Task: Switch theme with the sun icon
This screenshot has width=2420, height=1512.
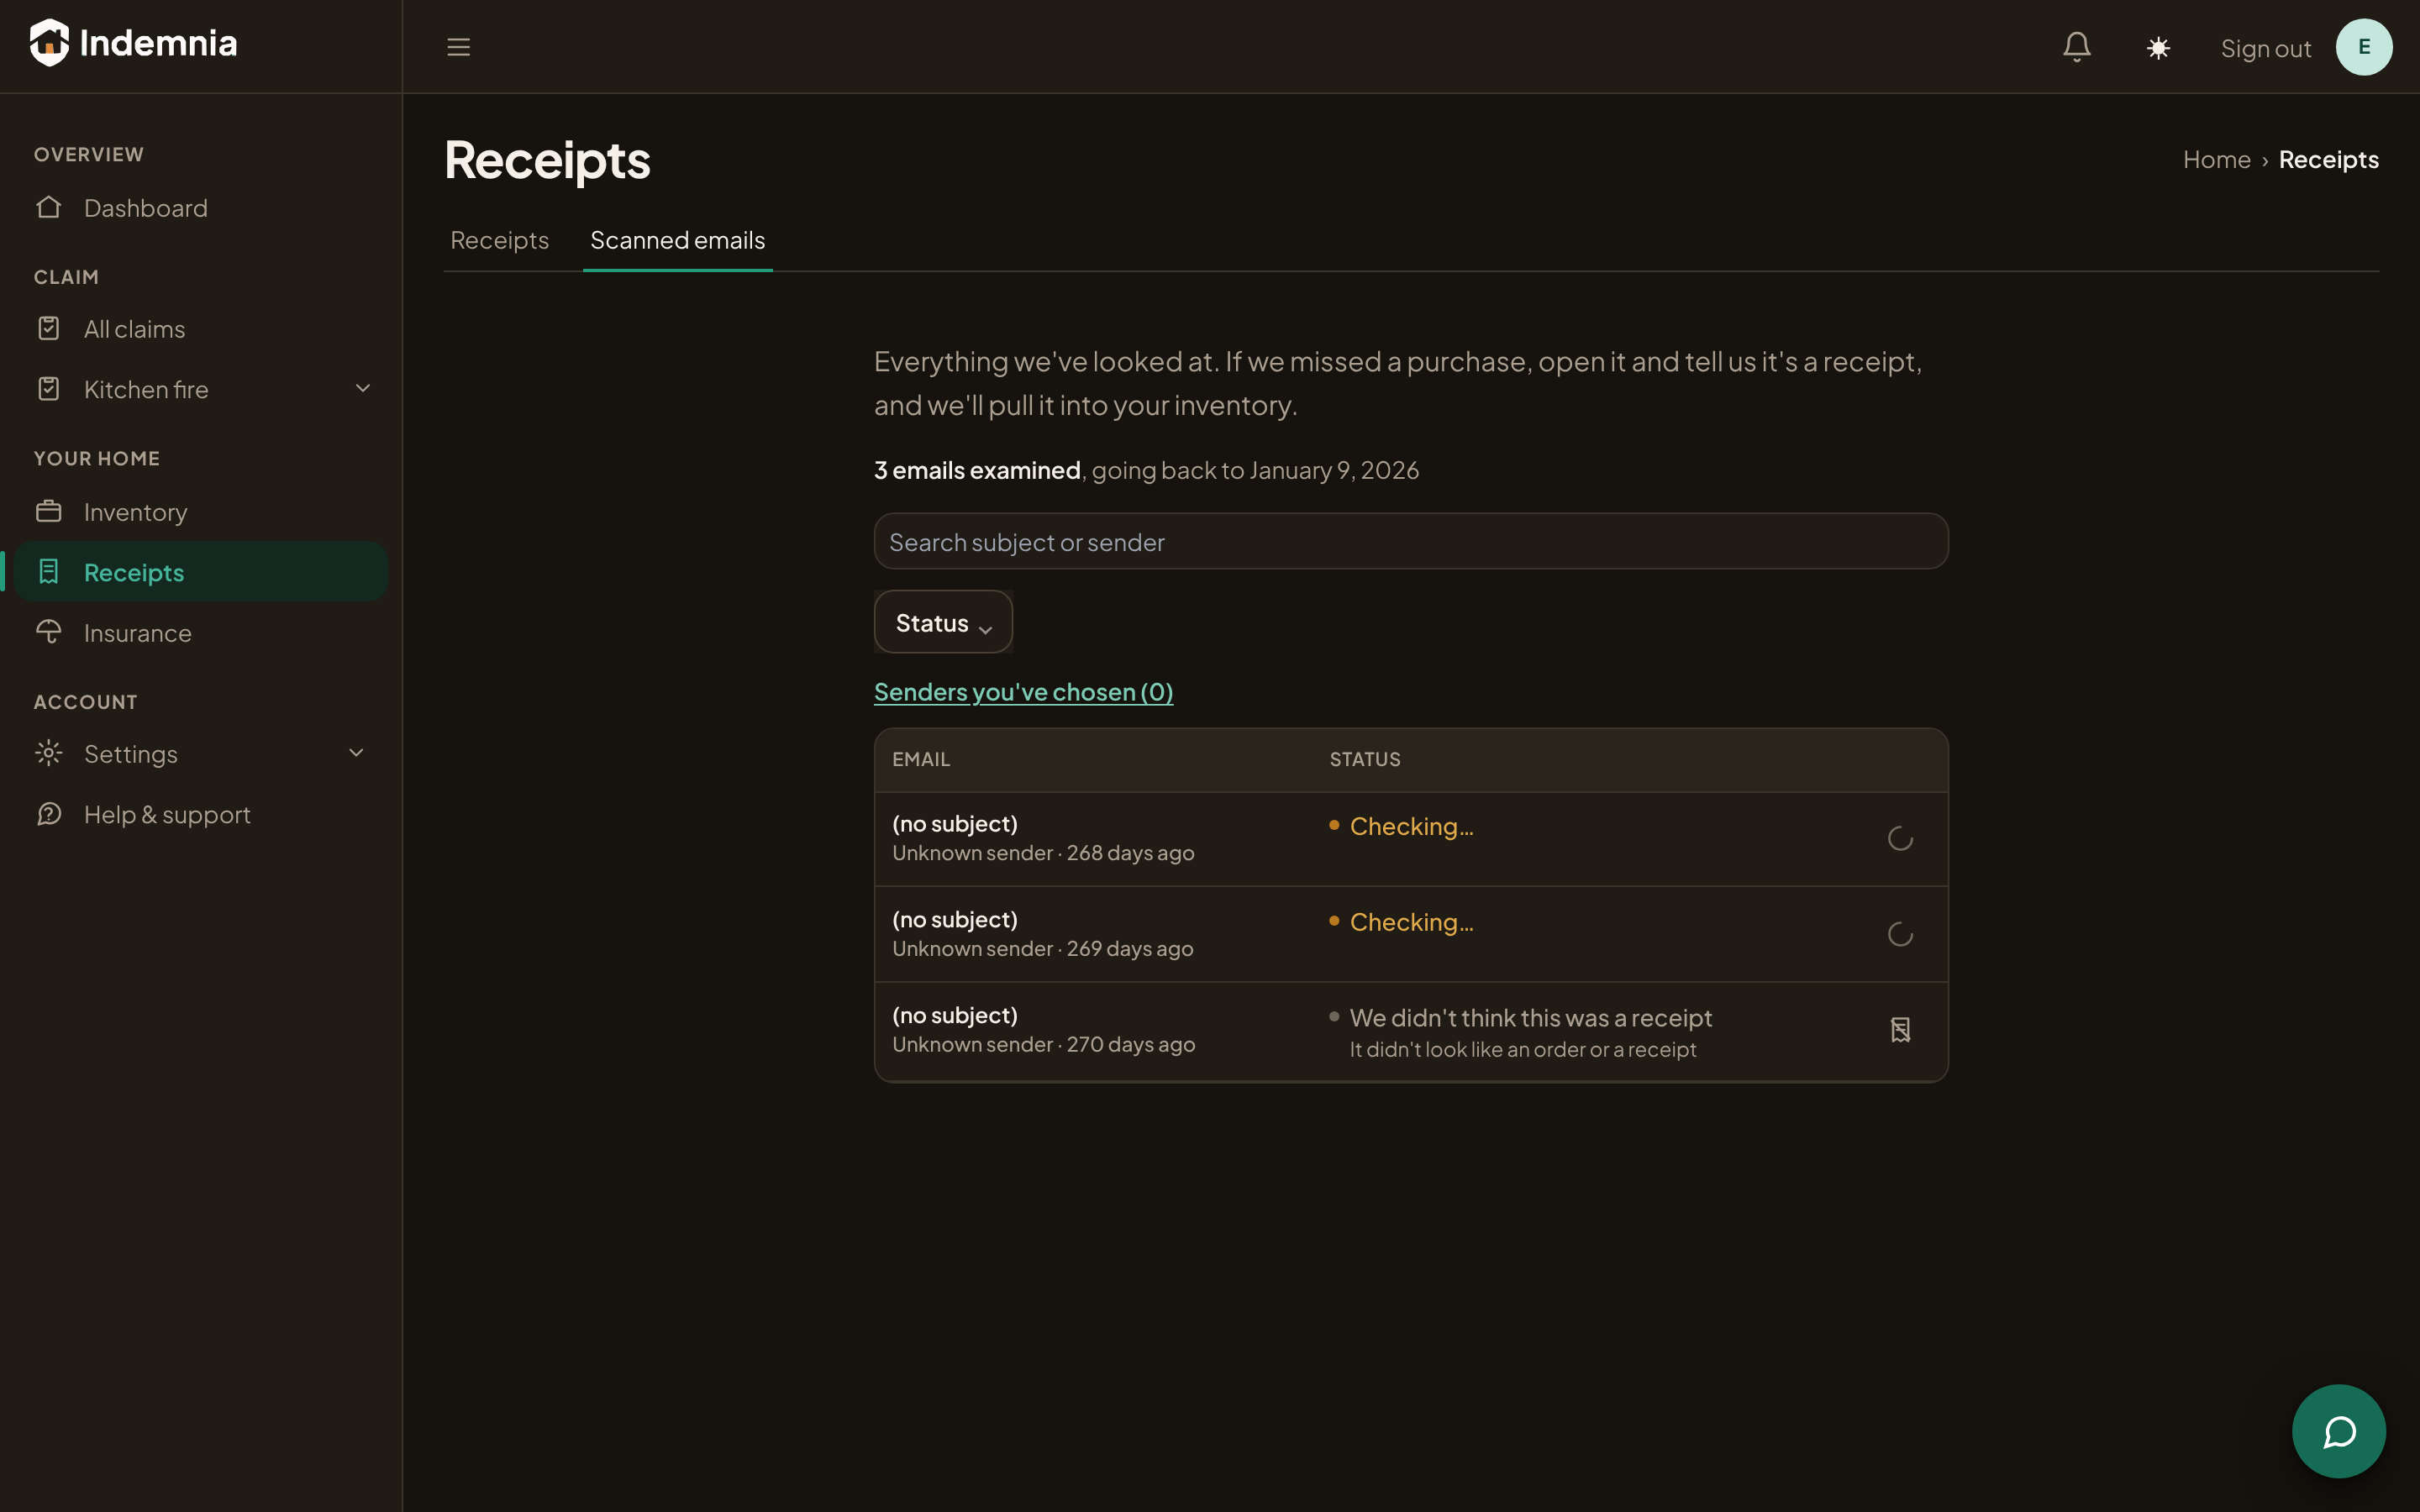Action: (2158, 48)
